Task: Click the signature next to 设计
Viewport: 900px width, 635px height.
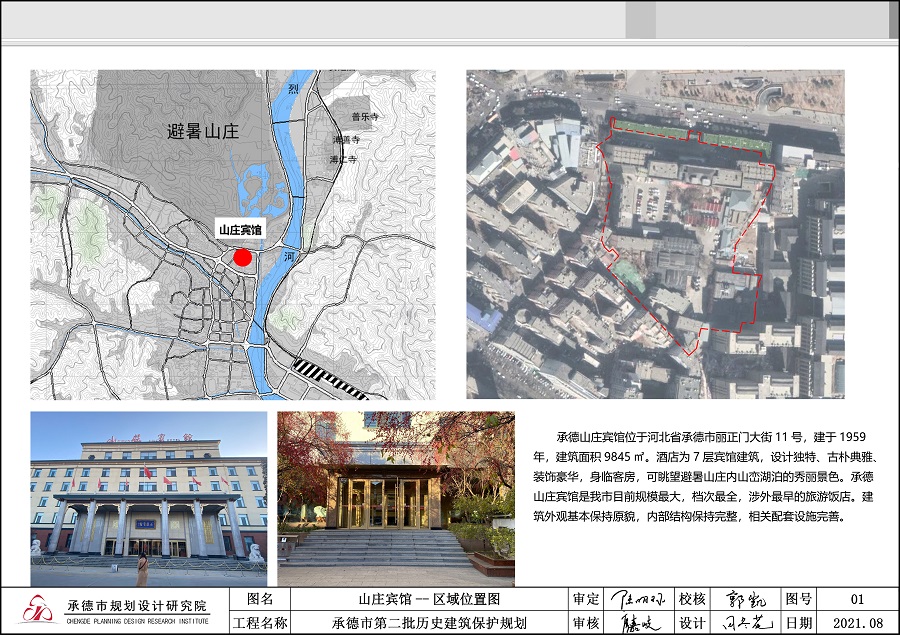Action: coord(742,623)
